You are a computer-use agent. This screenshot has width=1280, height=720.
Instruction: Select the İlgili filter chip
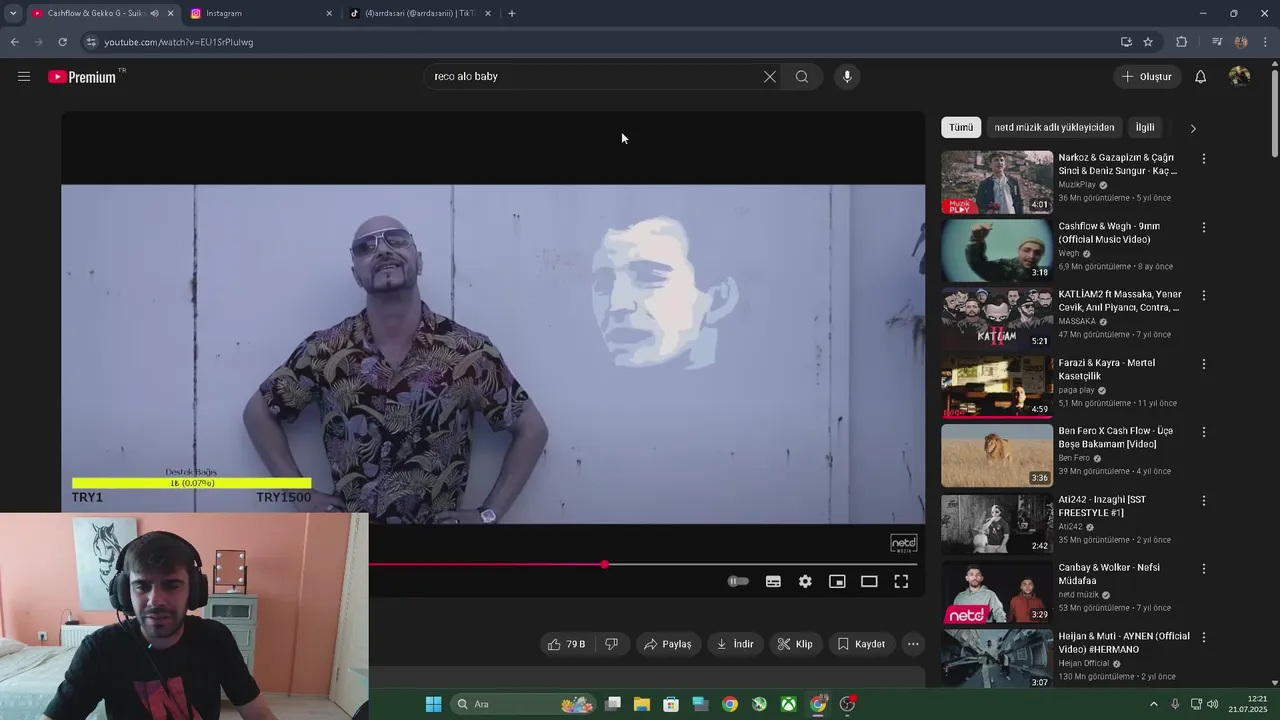(1145, 128)
